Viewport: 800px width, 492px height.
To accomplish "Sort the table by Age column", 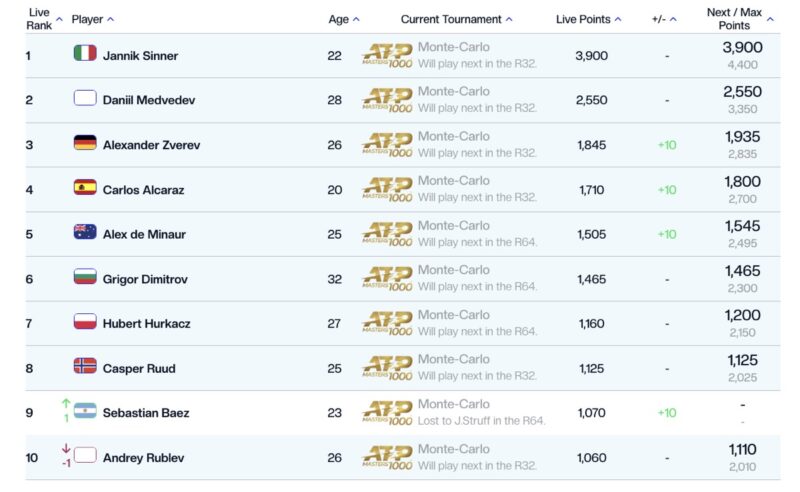I will 356,19.
